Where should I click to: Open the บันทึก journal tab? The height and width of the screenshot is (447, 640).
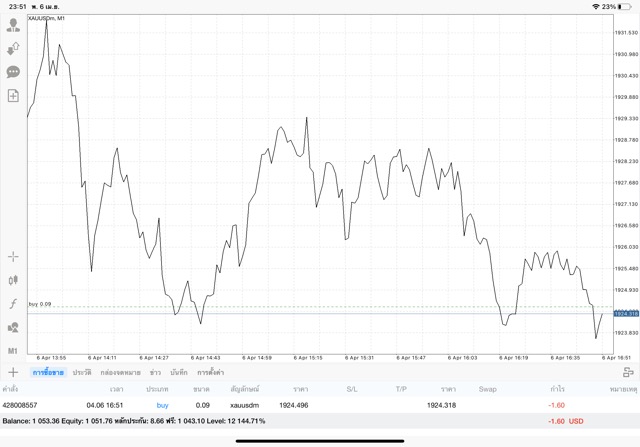179,372
